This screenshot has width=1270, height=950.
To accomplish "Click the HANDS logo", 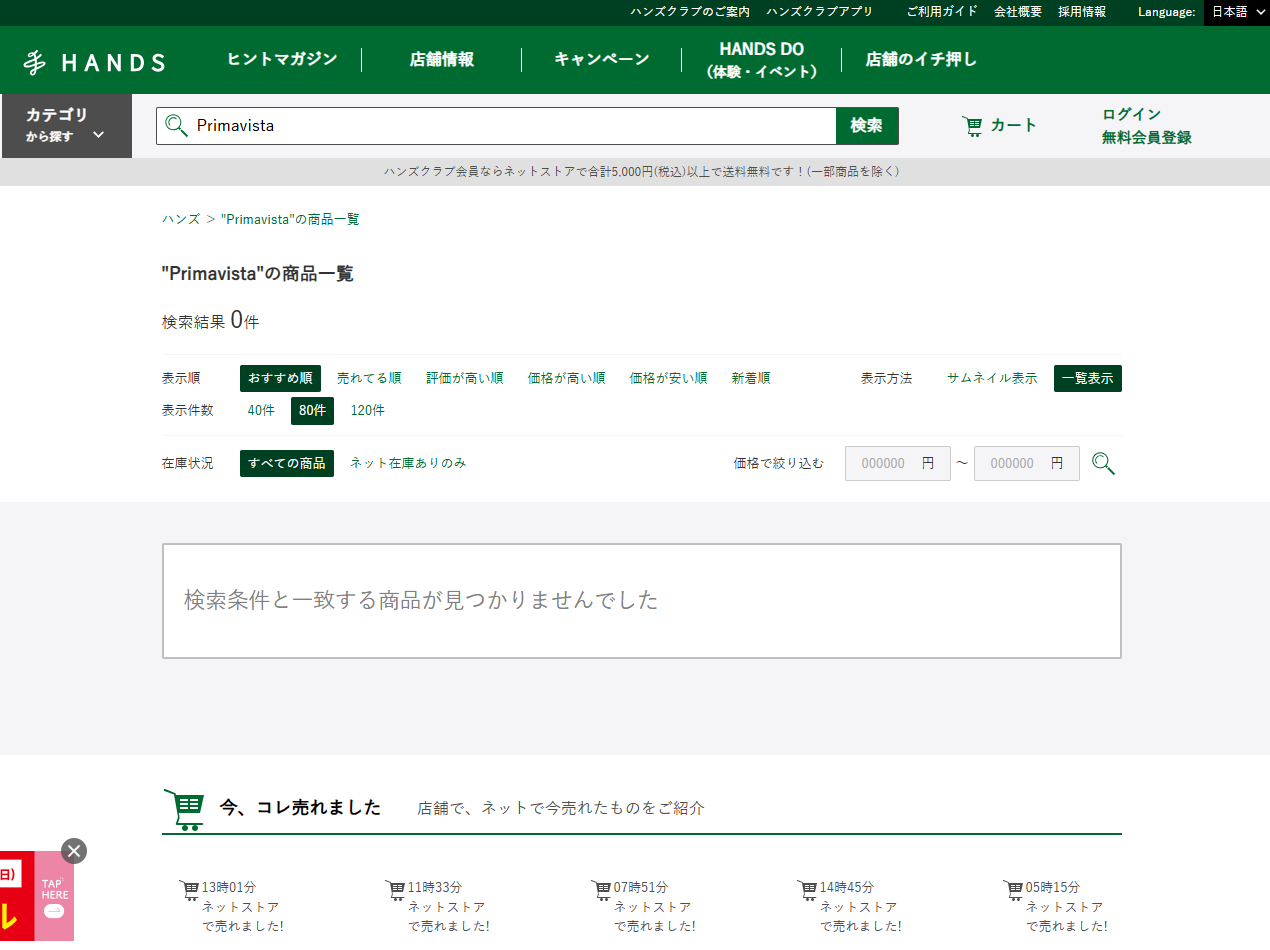I will tap(94, 62).
